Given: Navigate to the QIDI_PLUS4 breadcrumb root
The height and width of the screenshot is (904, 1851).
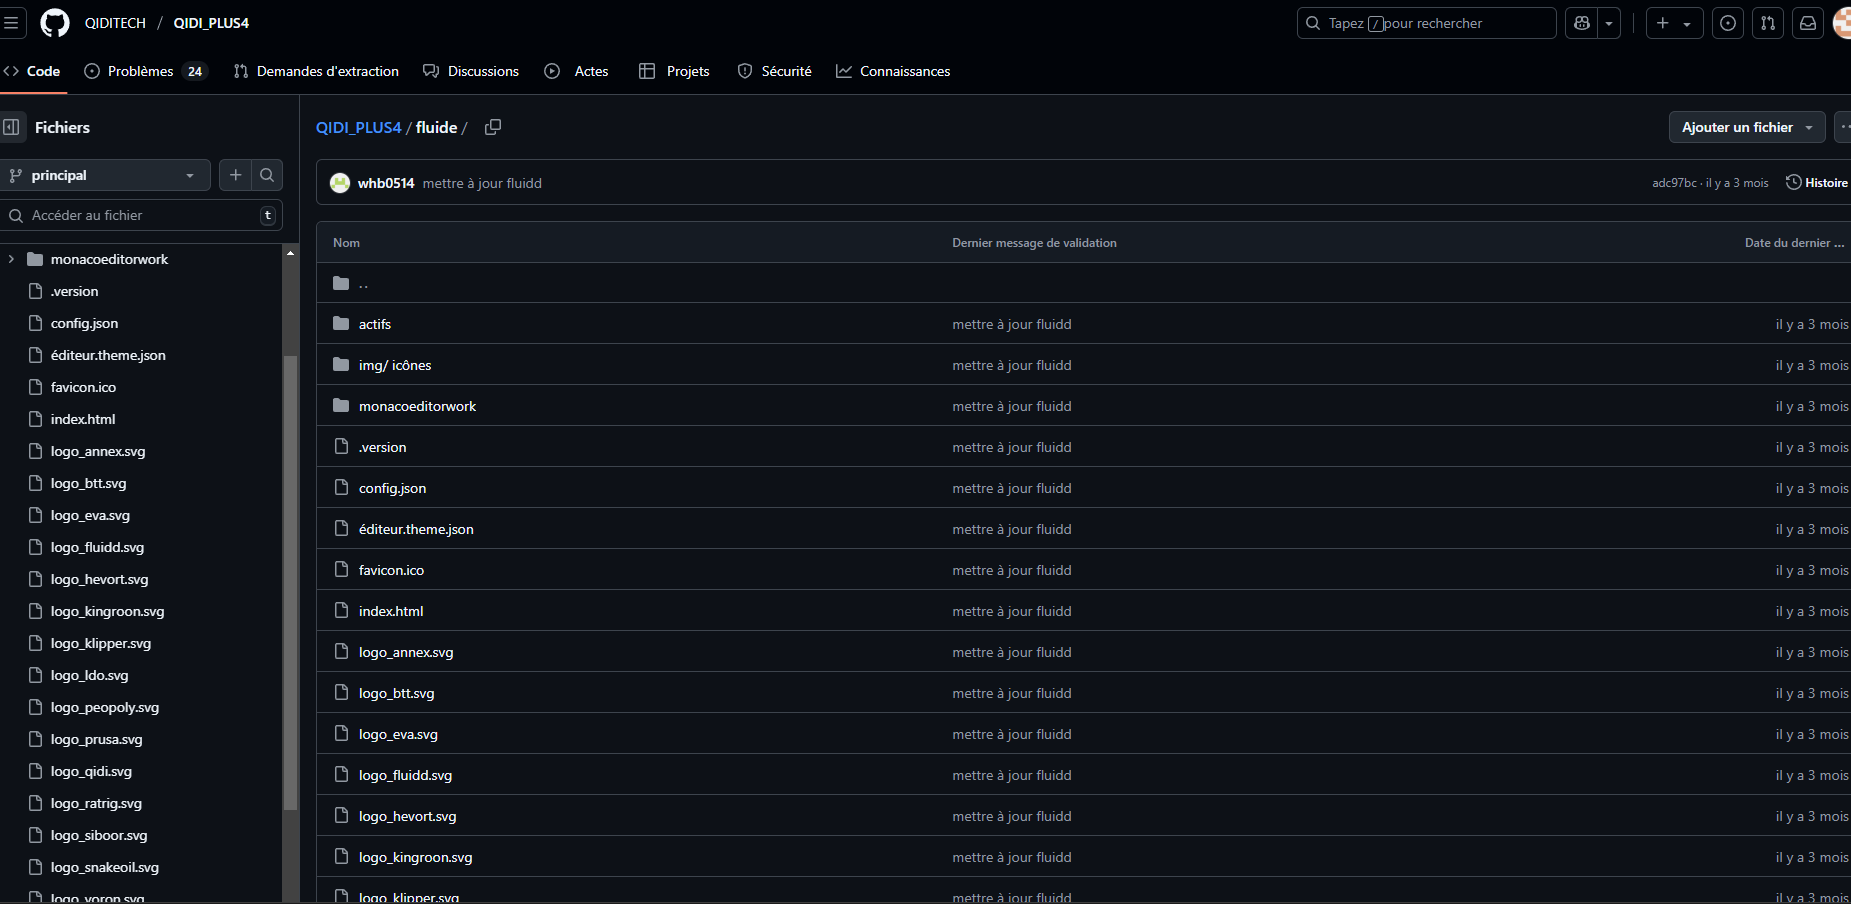Looking at the screenshot, I should (x=358, y=127).
